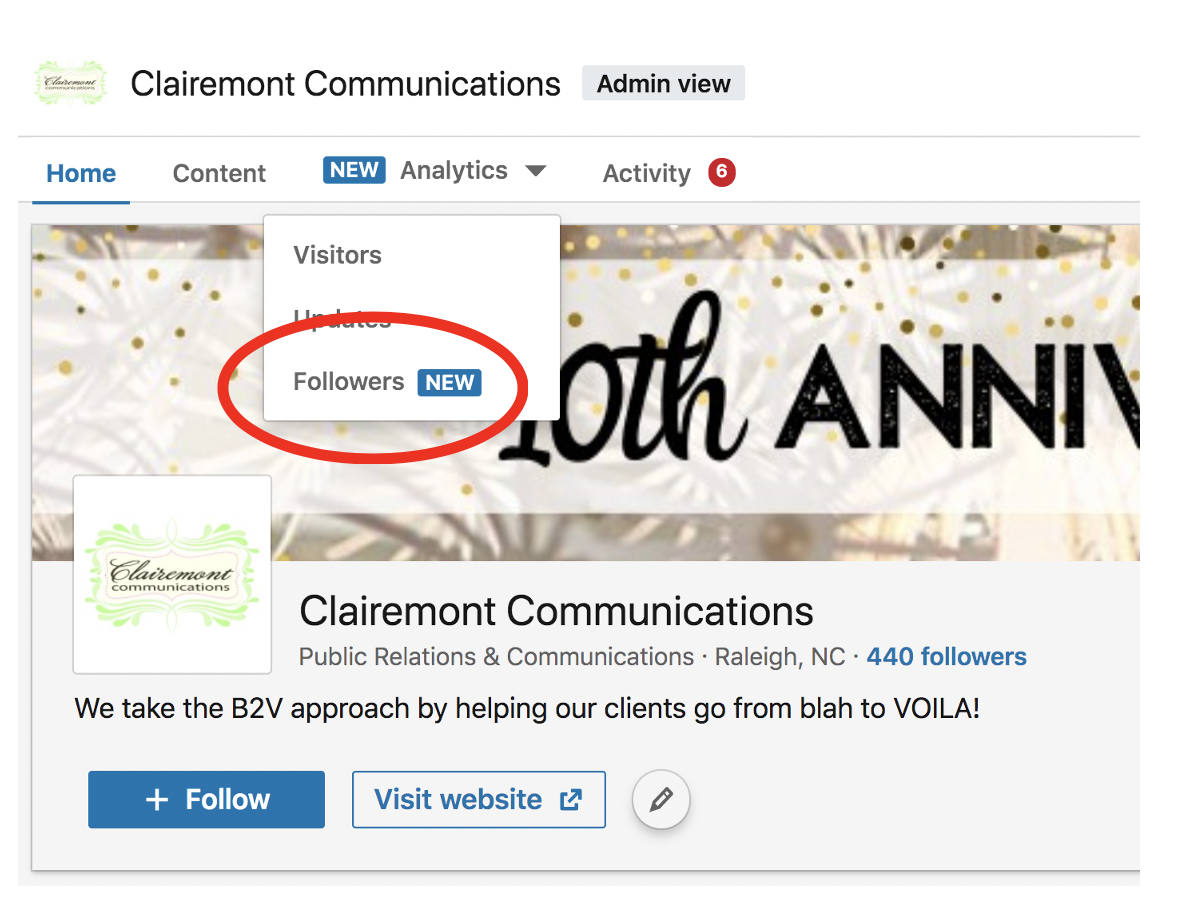
Task: Click the external link icon in Visit website
Action: (571, 799)
